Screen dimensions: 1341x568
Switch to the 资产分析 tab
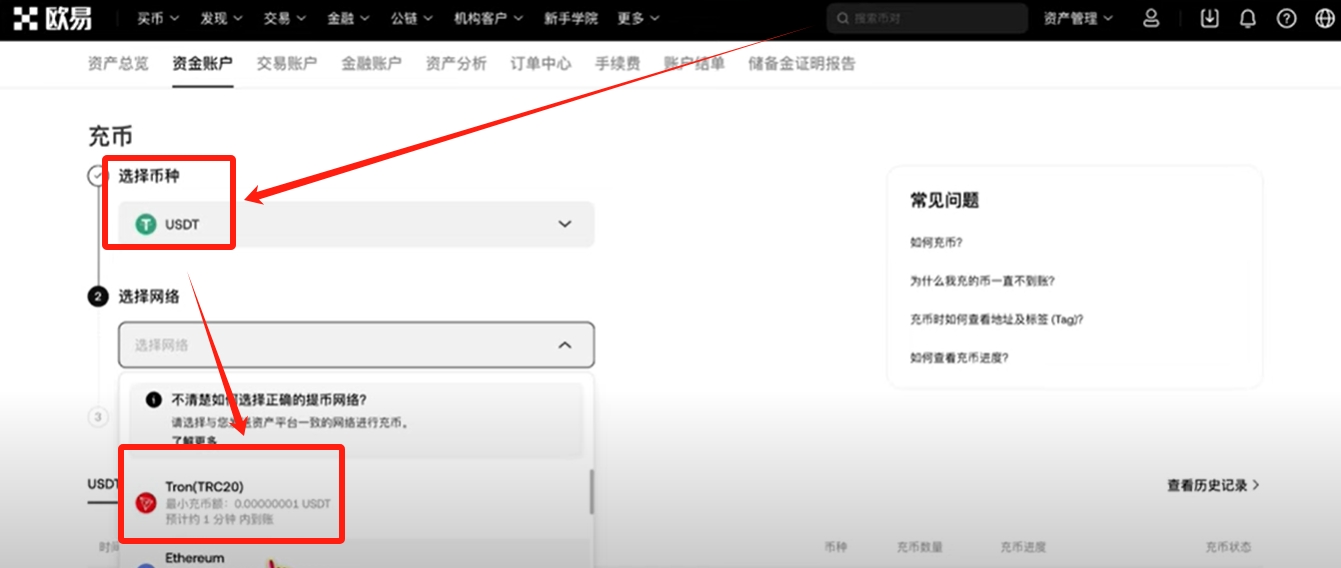[456, 64]
